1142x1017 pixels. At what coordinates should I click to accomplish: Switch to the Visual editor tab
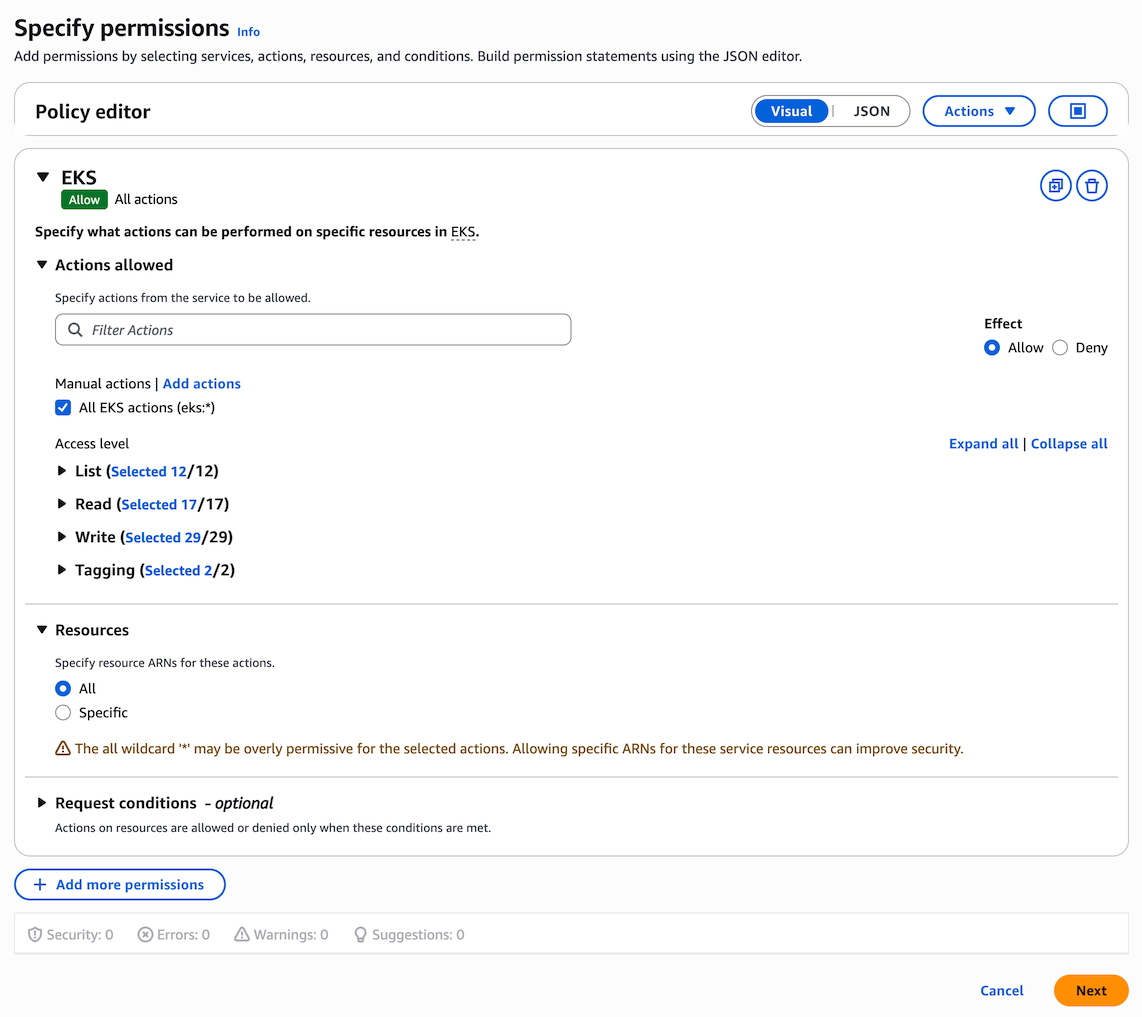point(791,111)
